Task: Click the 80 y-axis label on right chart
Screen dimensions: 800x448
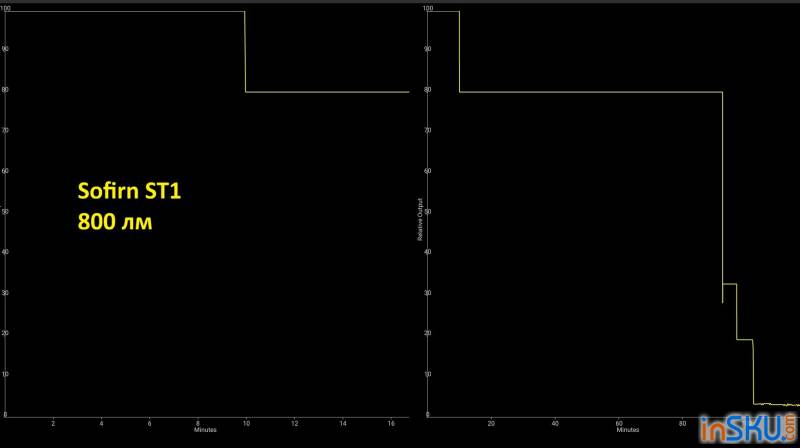Action: [428, 90]
